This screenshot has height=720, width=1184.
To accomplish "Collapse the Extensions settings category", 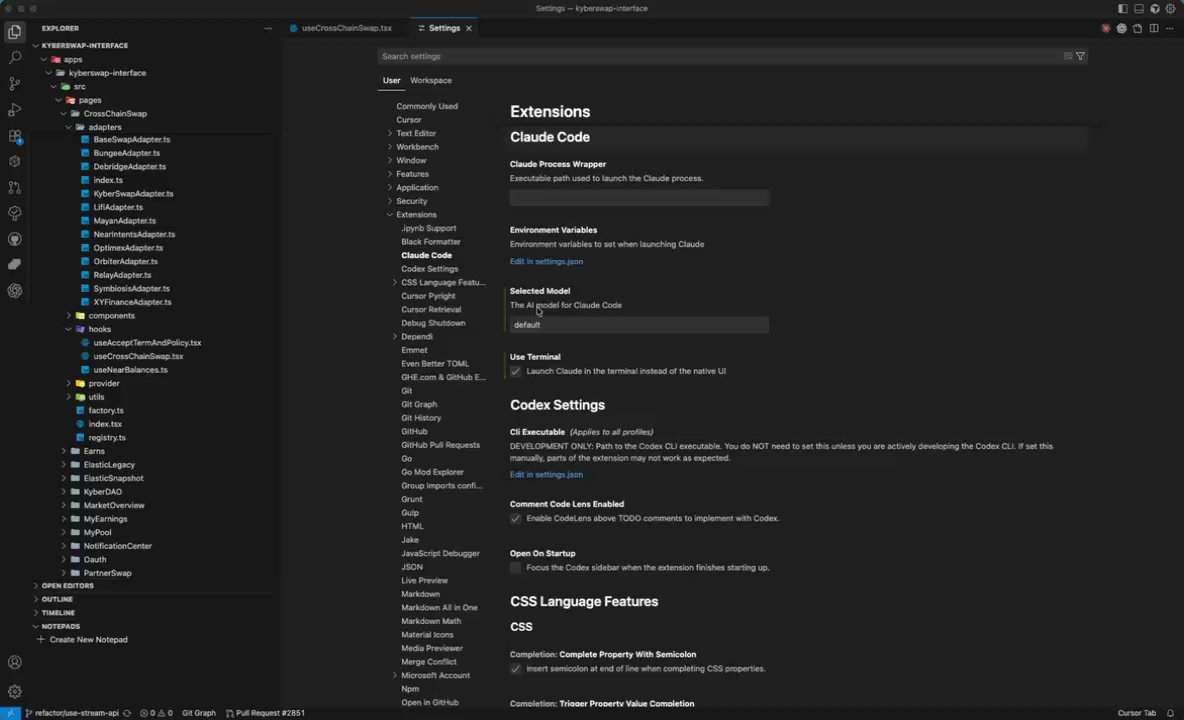I will [x=390, y=214].
